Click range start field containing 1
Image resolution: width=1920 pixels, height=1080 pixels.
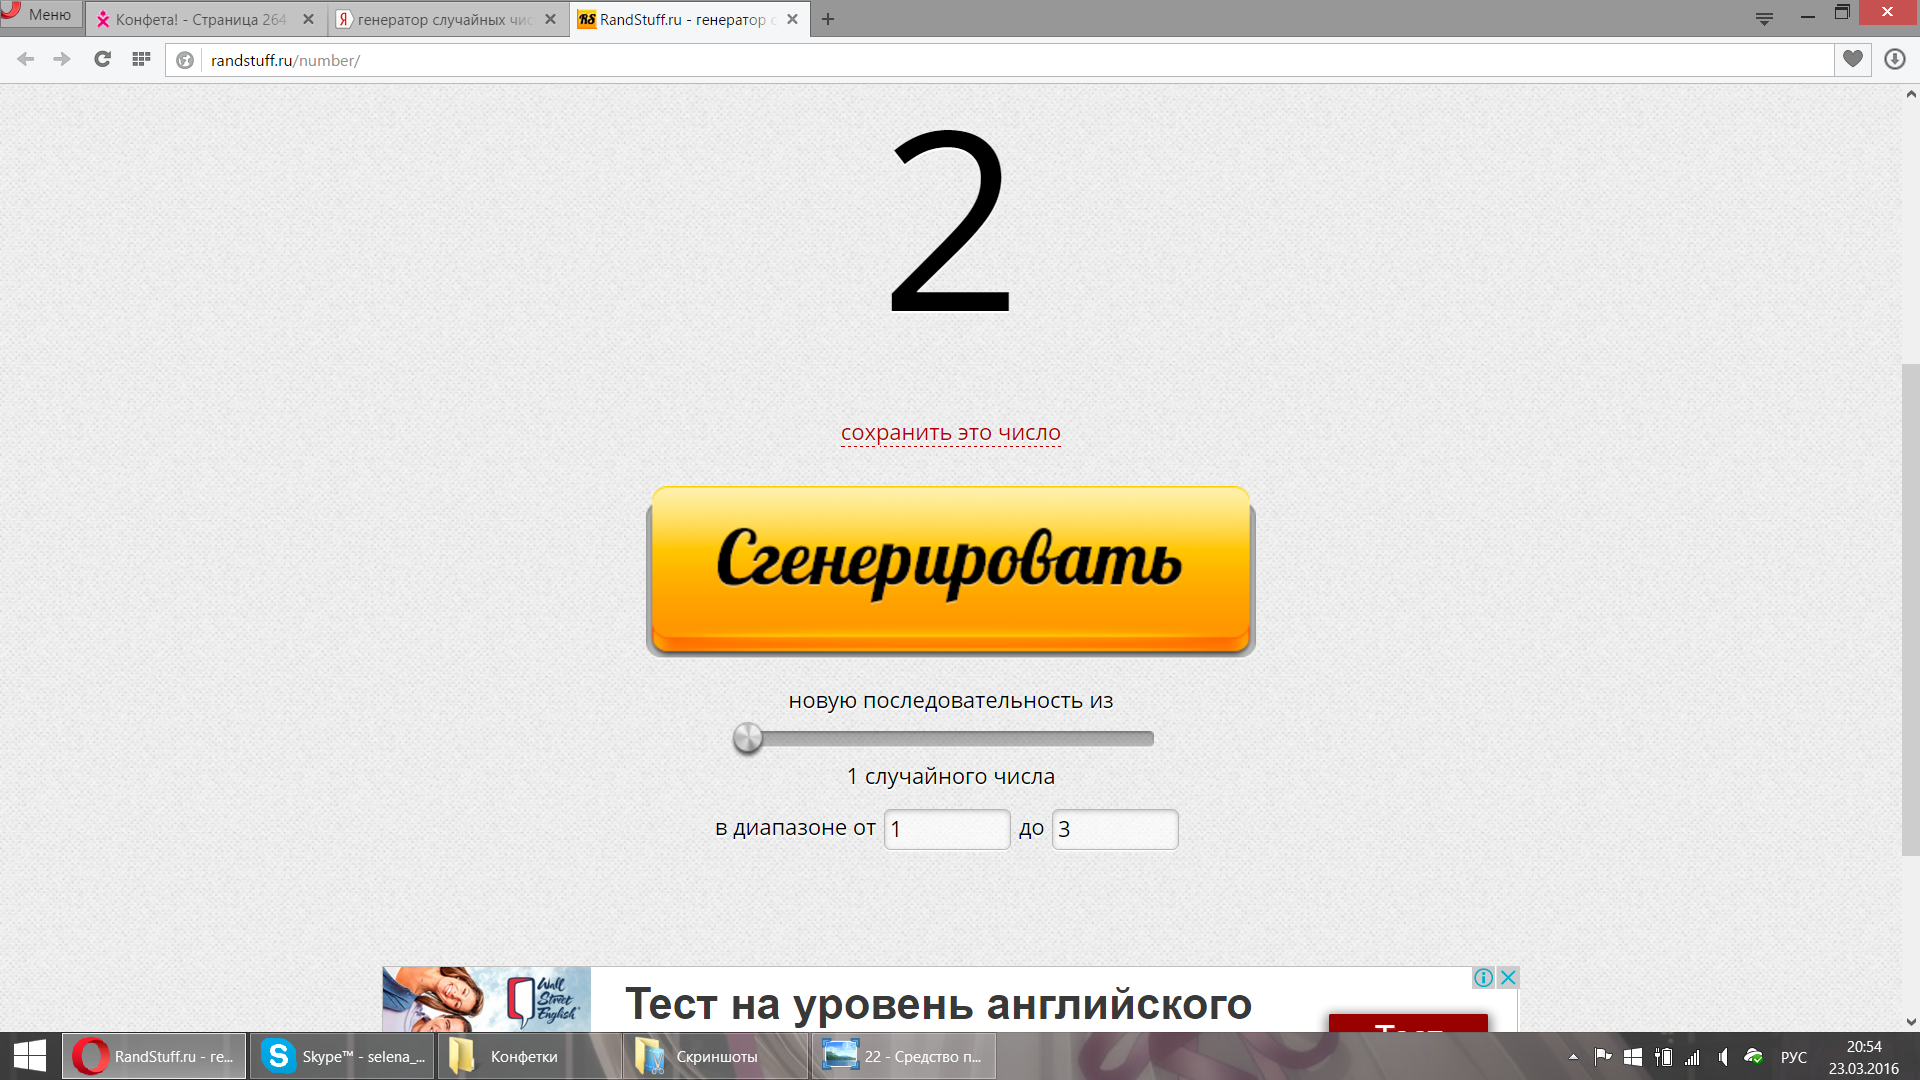pos(946,829)
